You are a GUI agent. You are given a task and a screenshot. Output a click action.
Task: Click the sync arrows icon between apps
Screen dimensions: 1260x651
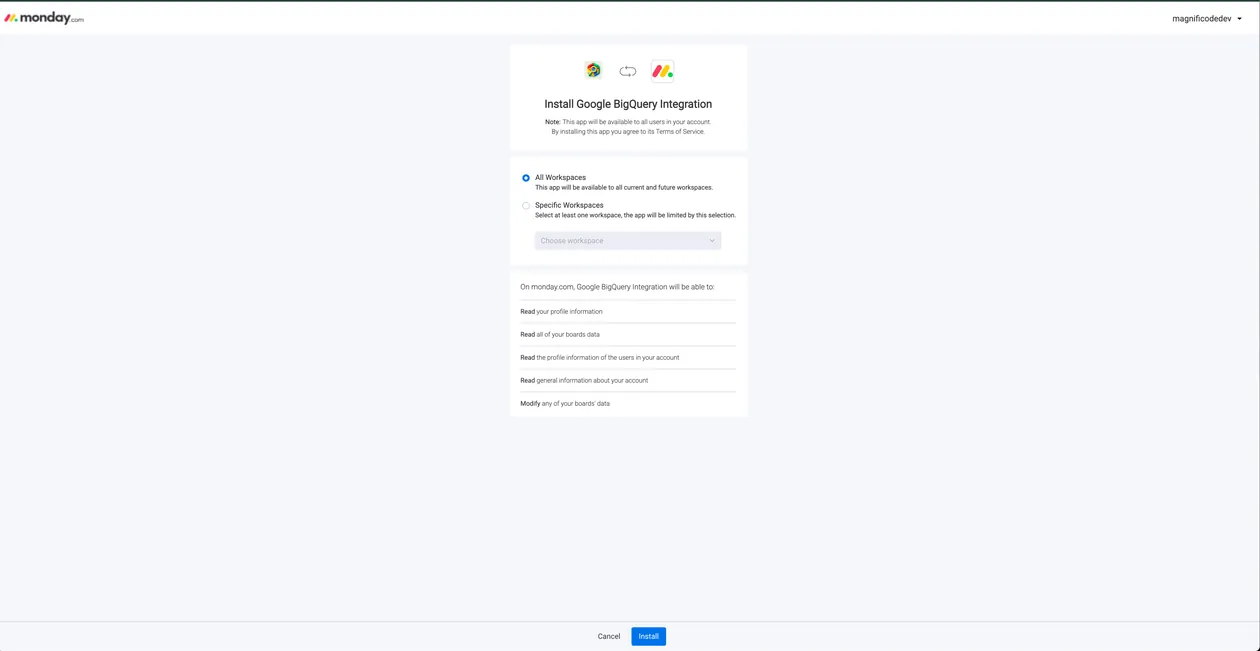pyautogui.click(x=628, y=71)
